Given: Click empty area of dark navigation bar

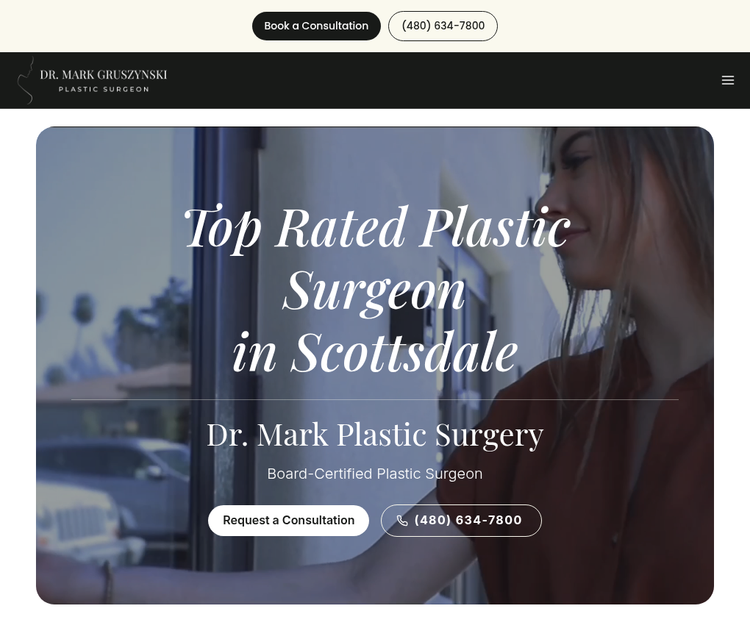Looking at the screenshot, I should tap(430, 80).
